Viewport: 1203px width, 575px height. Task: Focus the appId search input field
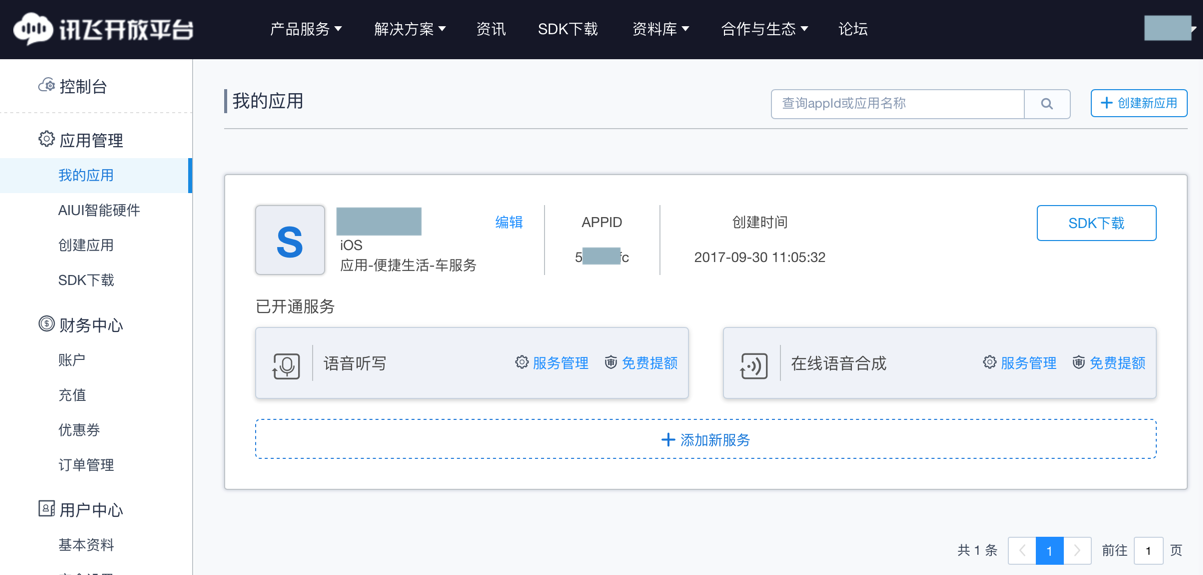pos(897,104)
